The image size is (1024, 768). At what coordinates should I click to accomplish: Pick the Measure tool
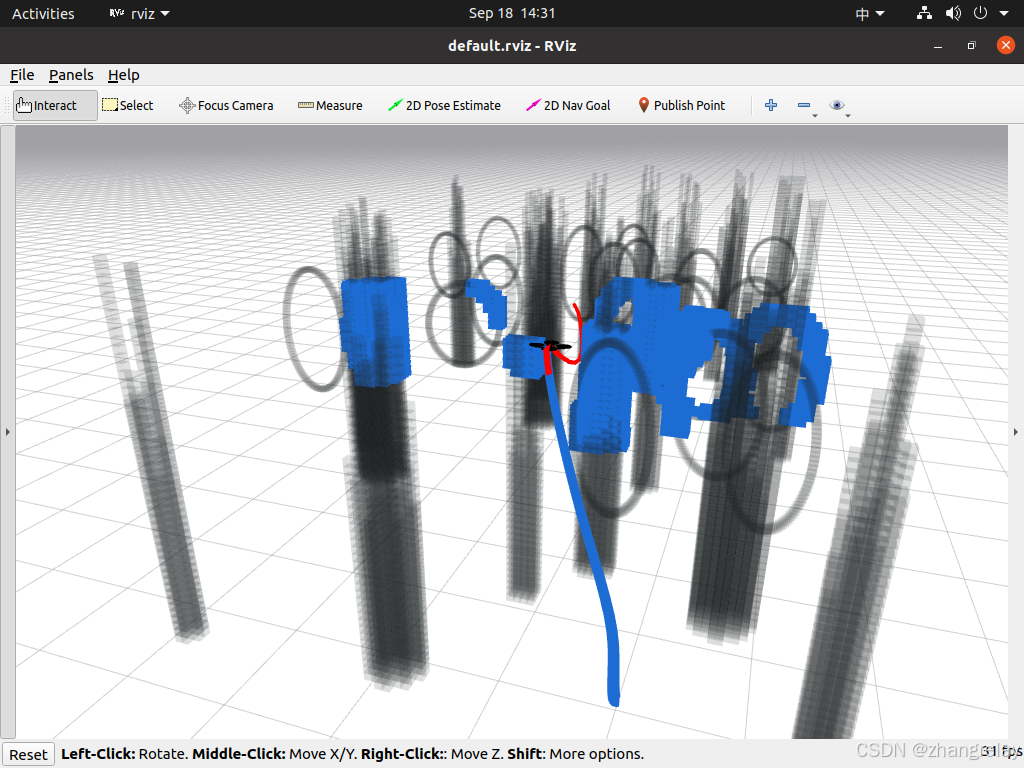[x=330, y=105]
